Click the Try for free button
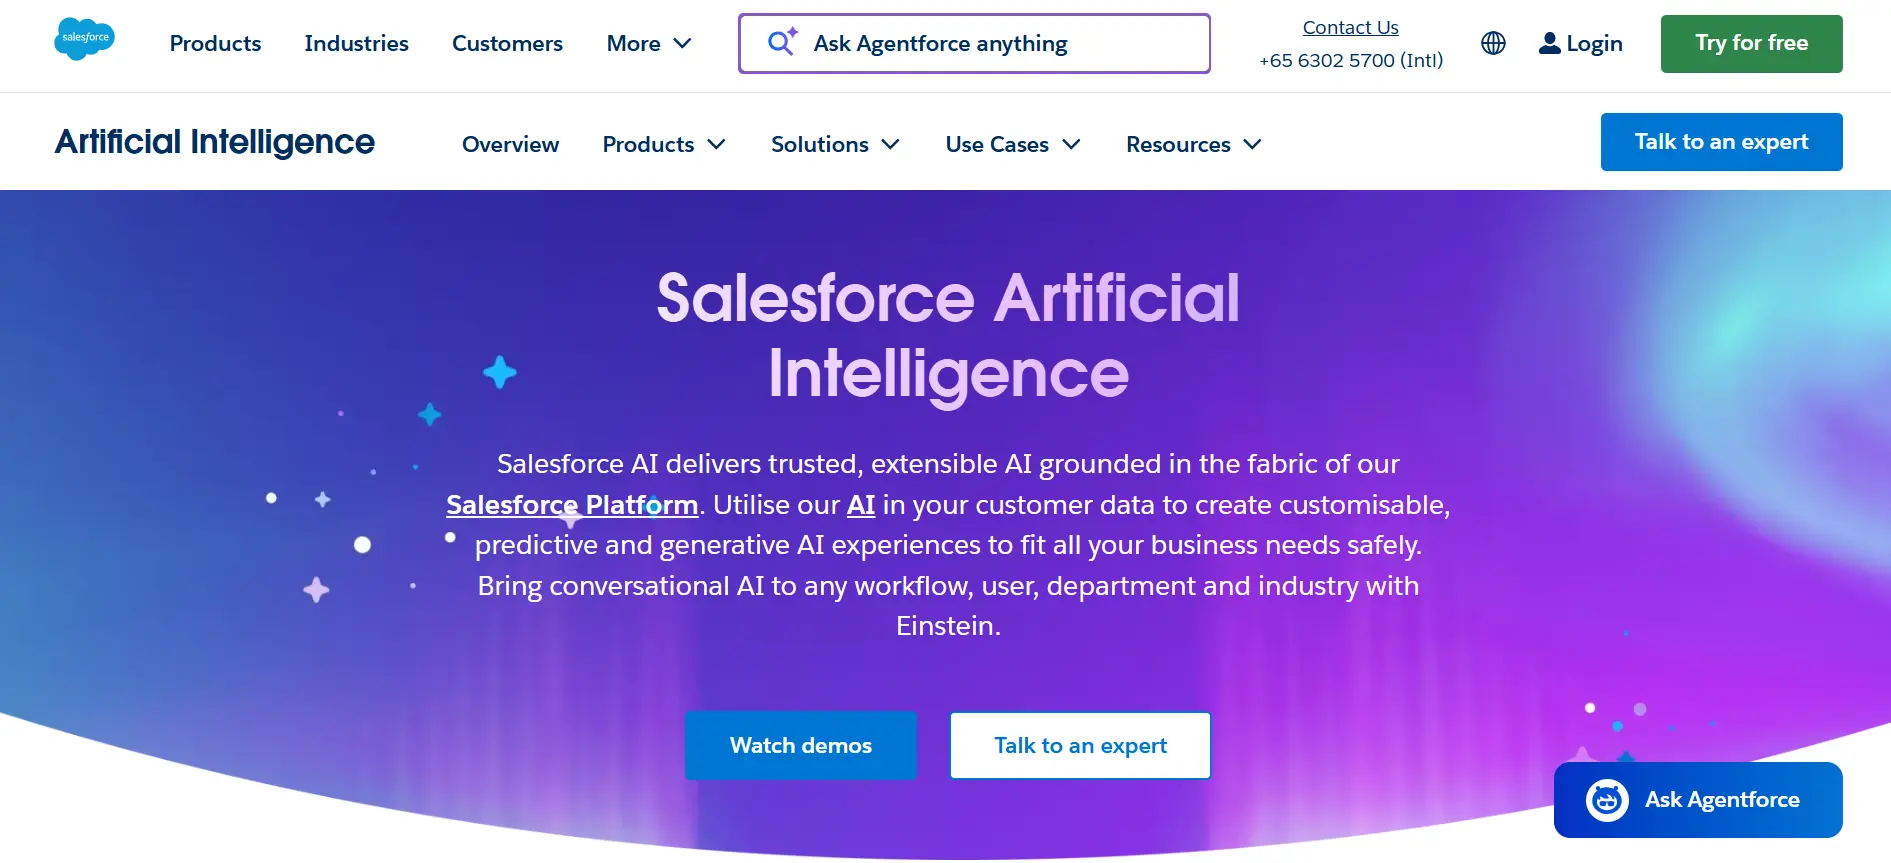The width and height of the screenshot is (1891, 863). click(1751, 43)
